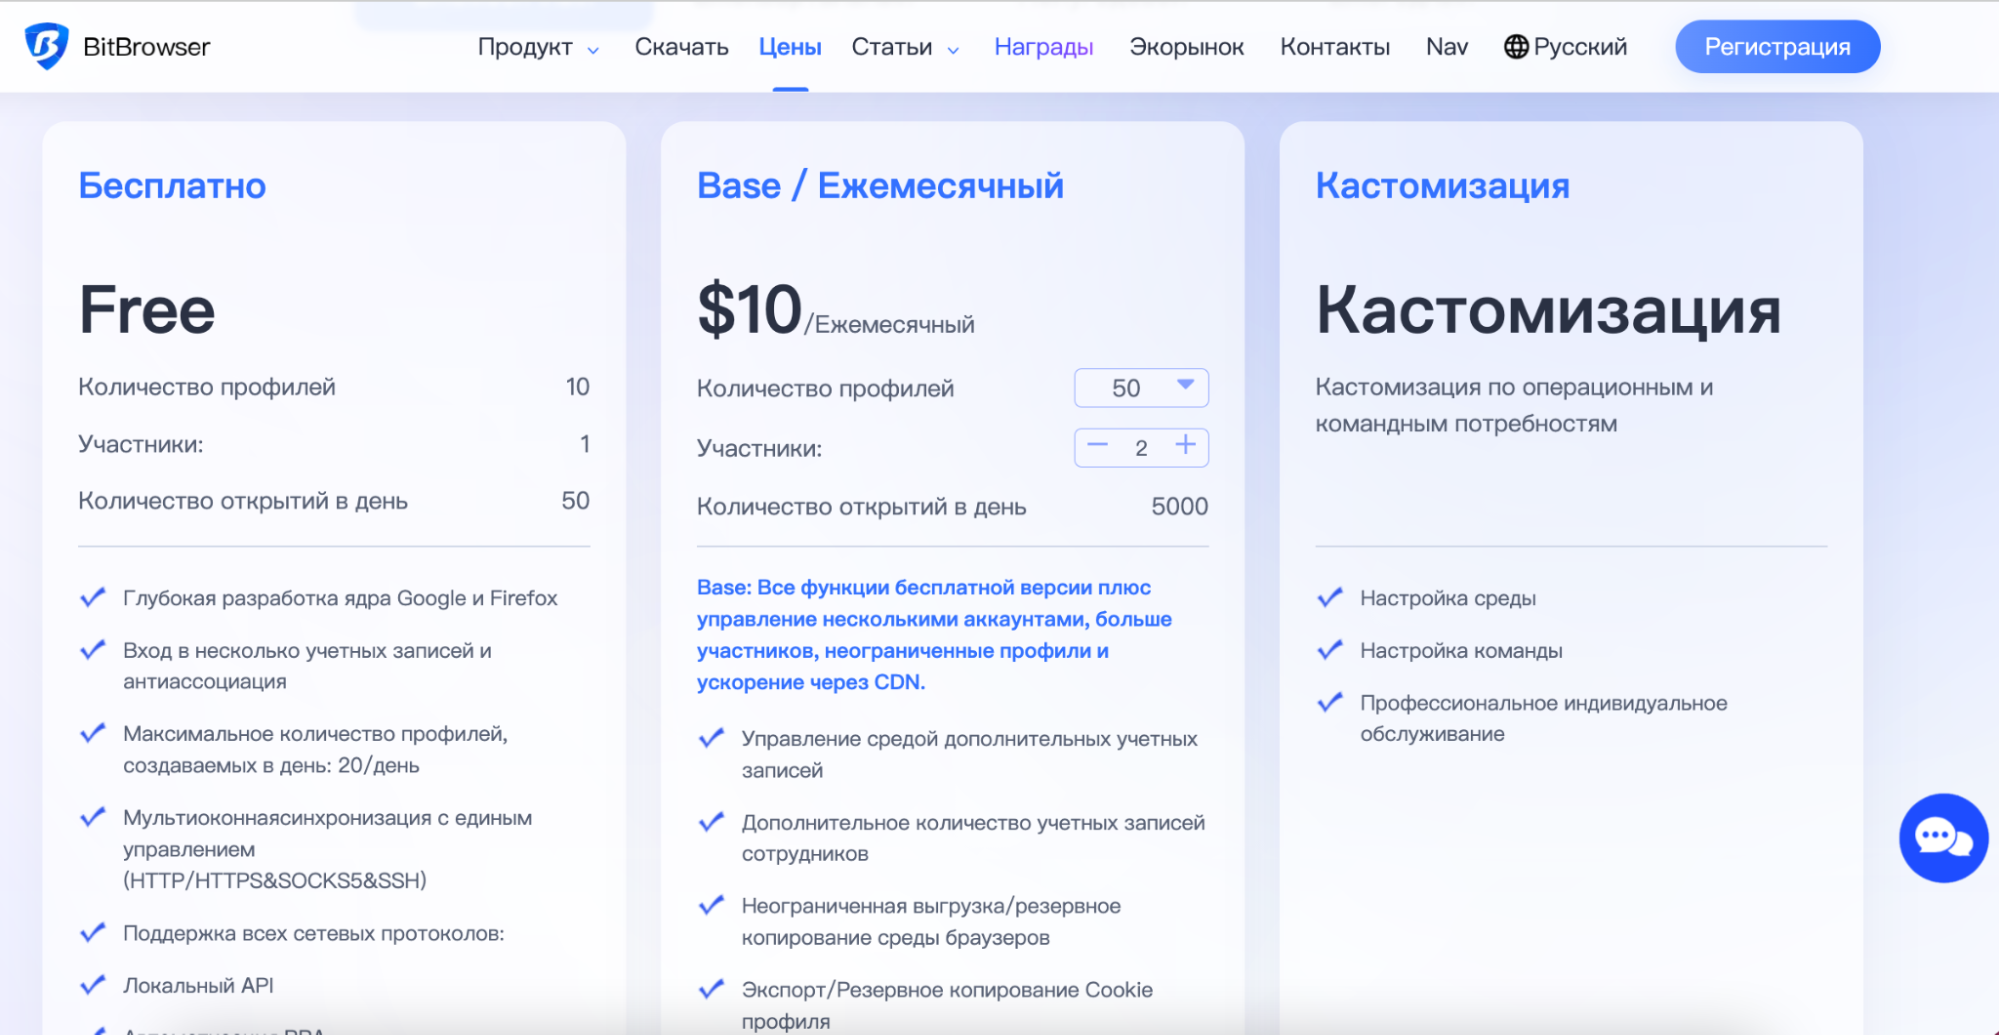Click the checkmark beside Неограниченная выгрузка
This screenshot has height=1035, width=1999.
coord(711,905)
